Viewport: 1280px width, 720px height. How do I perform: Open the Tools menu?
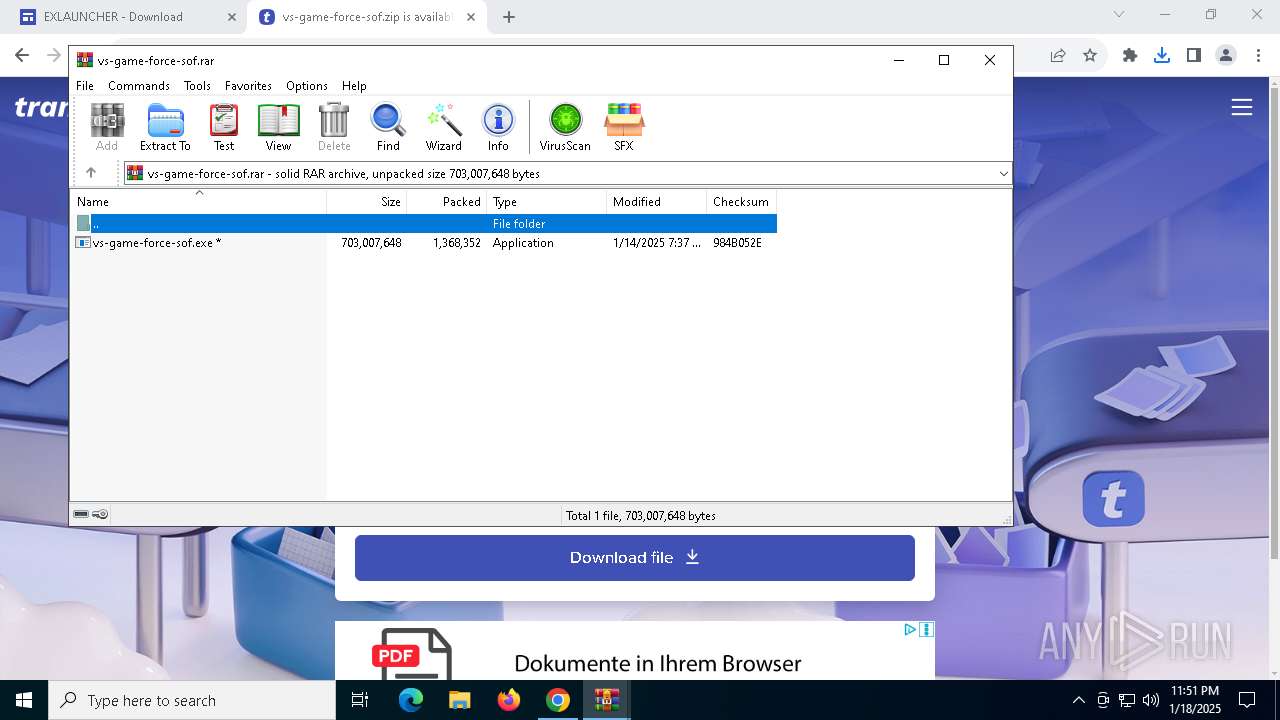click(197, 86)
